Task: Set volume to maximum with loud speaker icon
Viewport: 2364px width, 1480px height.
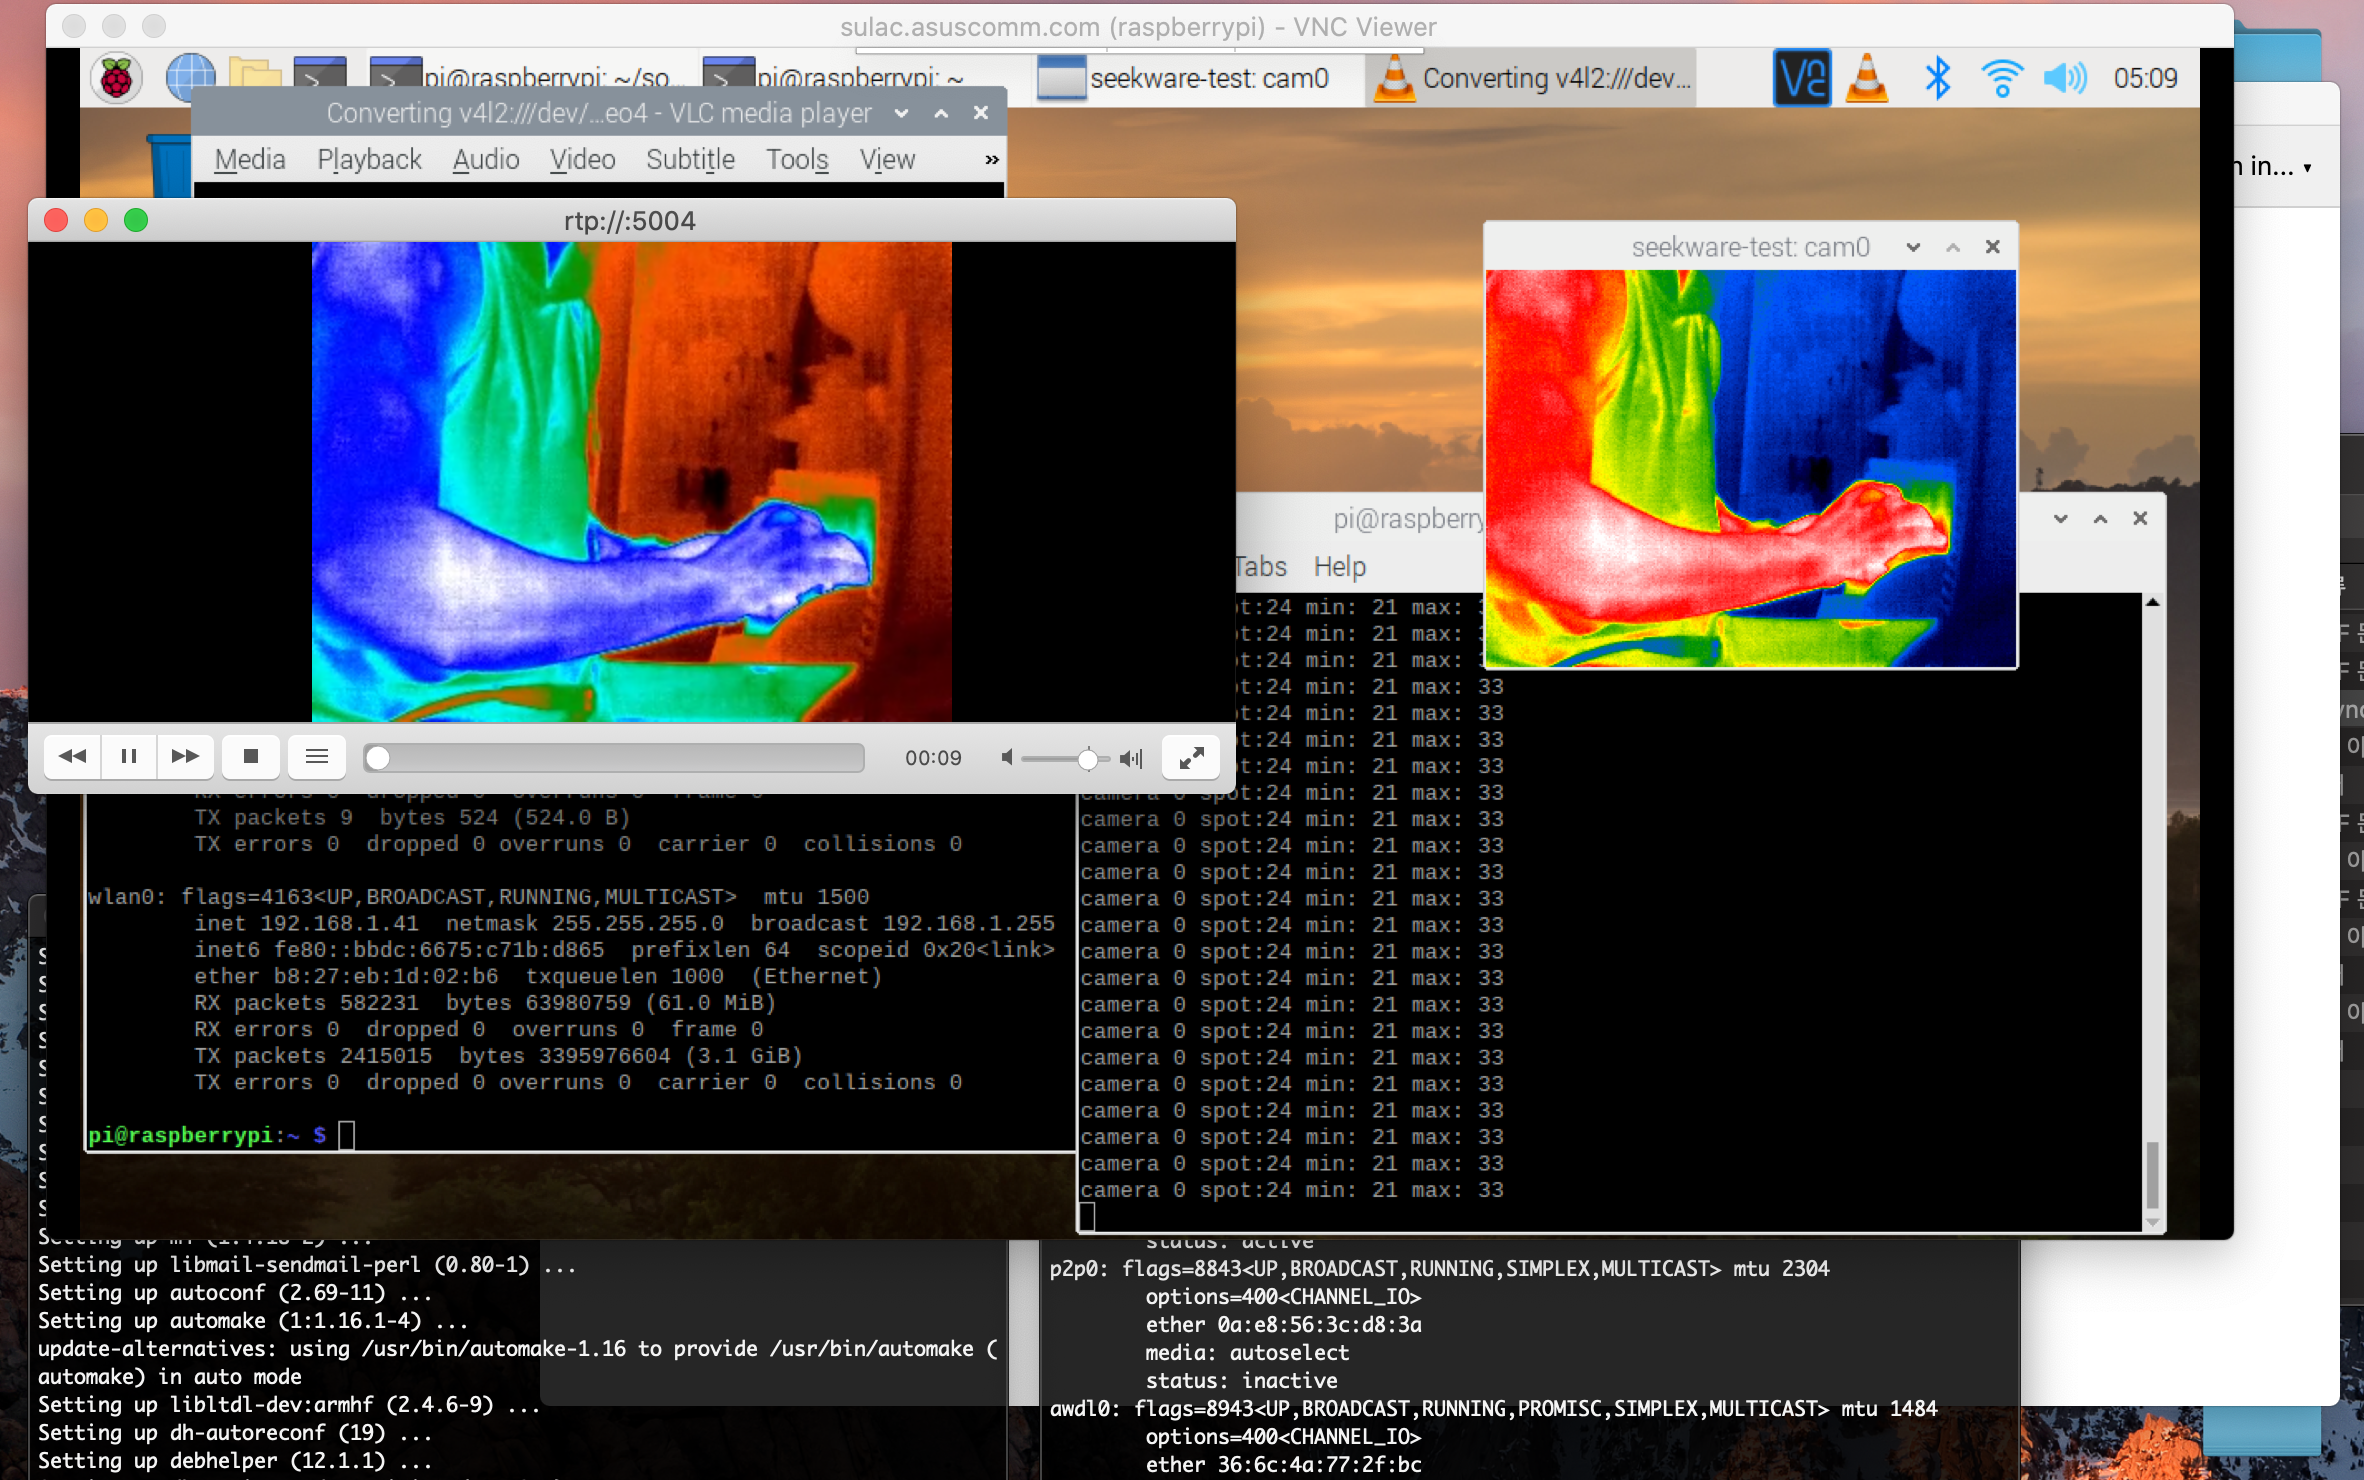Action: (x=1131, y=759)
